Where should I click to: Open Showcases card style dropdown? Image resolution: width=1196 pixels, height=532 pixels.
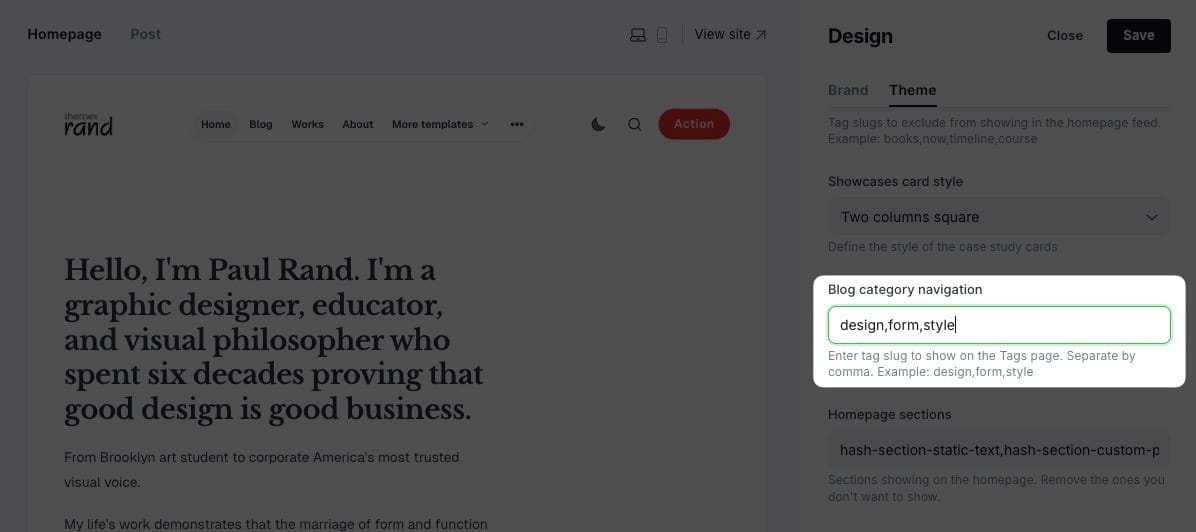tap(998, 217)
